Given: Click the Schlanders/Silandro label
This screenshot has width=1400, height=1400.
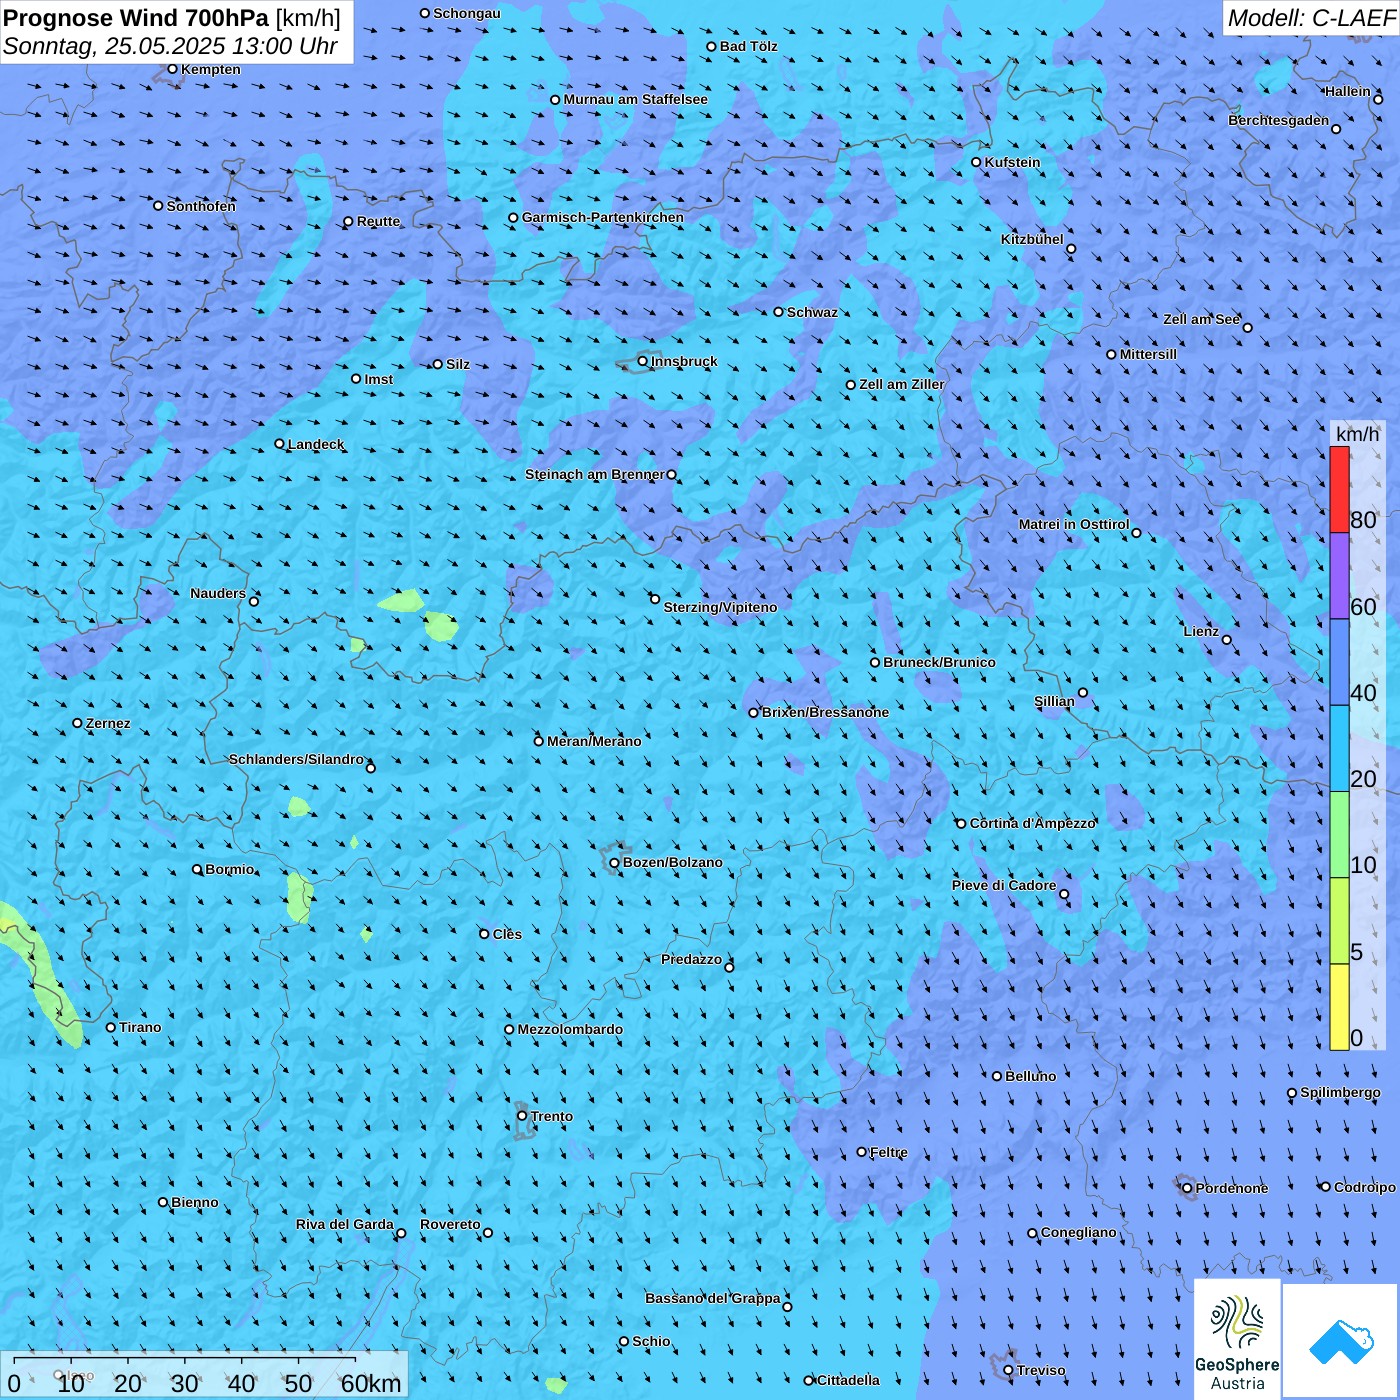Looking at the screenshot, I should (x=297, y=759).
